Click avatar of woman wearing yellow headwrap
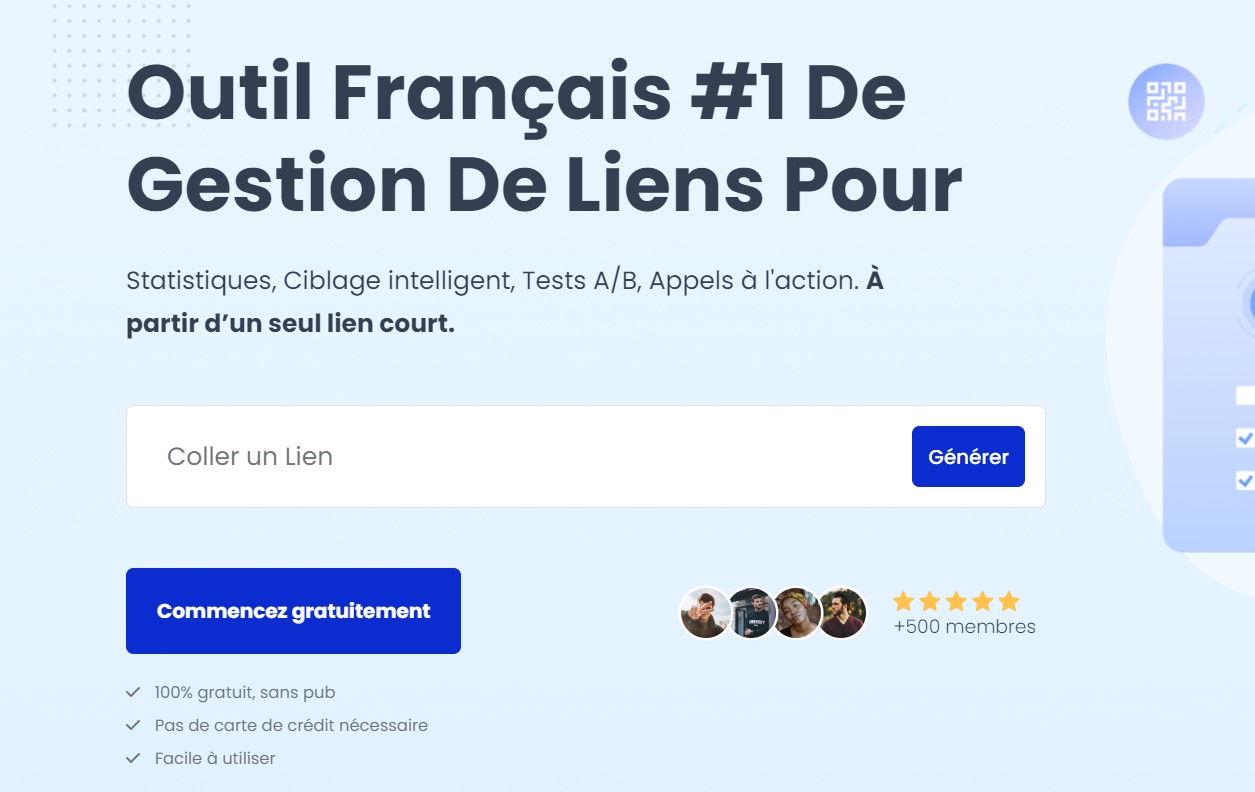The height and width of the screenshot is (792, 1255). coord(797,613)
